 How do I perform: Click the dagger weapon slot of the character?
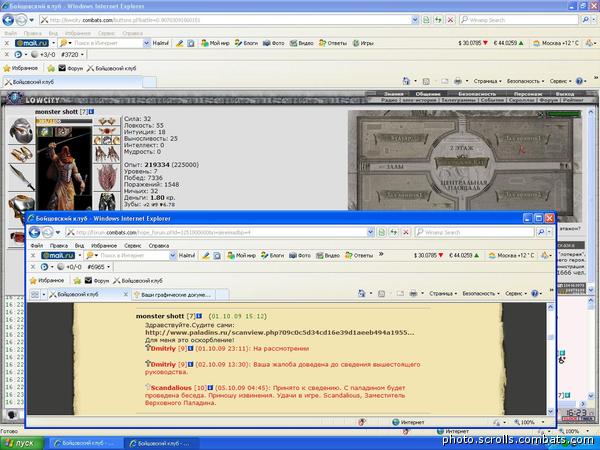pyautogui.click(x=21, y=177)
